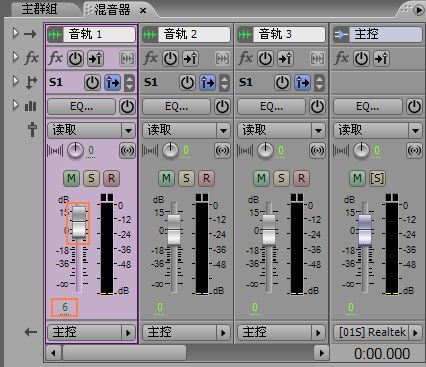Toggle fx power for 音轨 1

point(75,59)
